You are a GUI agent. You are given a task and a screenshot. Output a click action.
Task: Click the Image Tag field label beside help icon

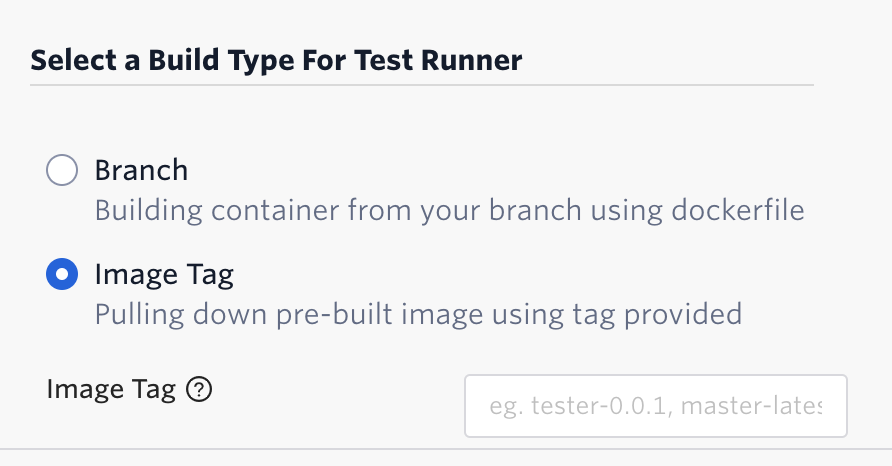(x=111, y=390)
